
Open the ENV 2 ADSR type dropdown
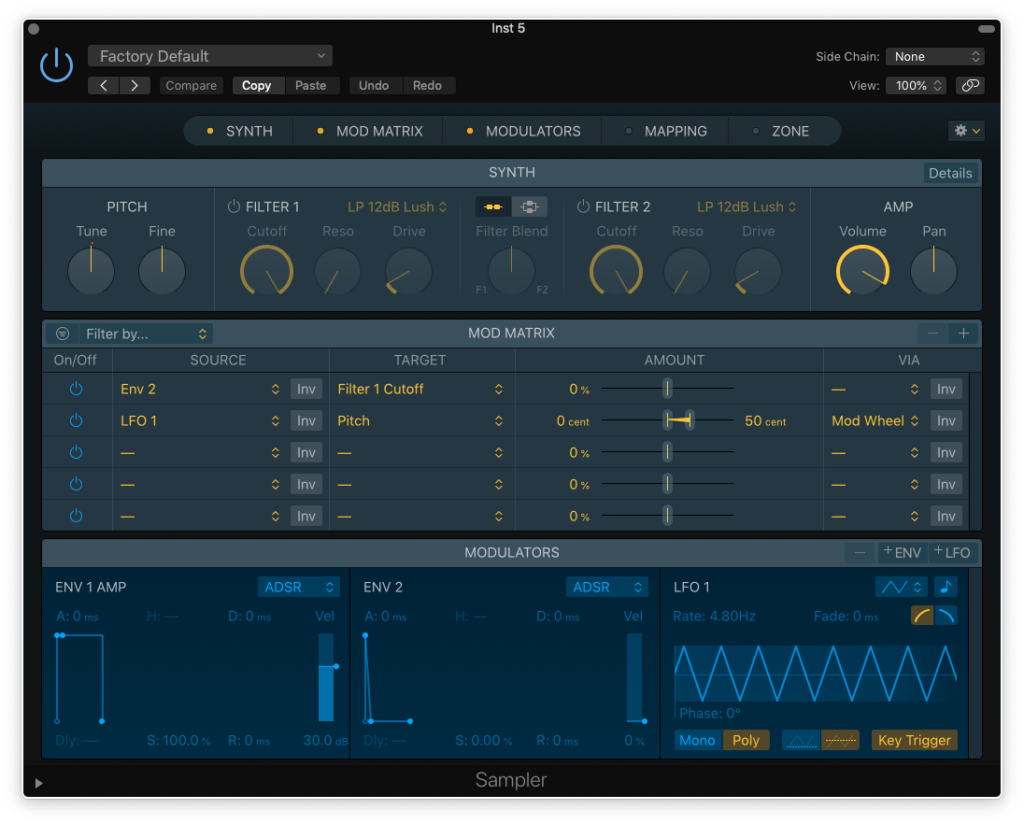(x=607, y=587)
